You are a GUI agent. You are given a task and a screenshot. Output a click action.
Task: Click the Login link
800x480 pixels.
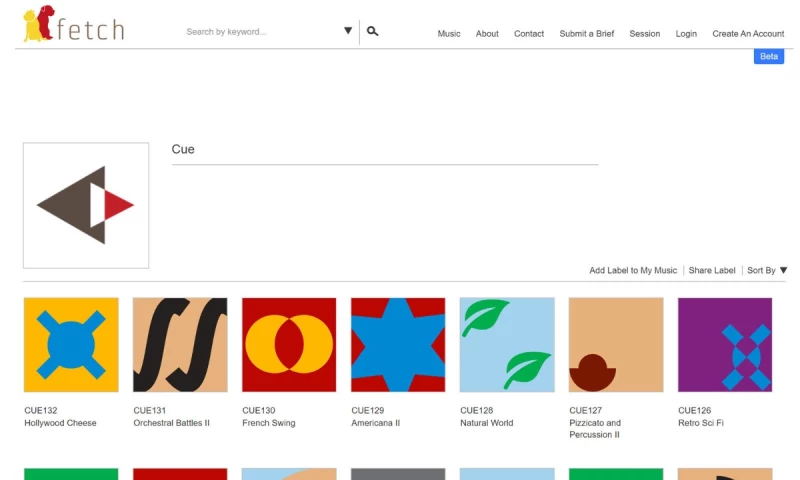point(686,34)
